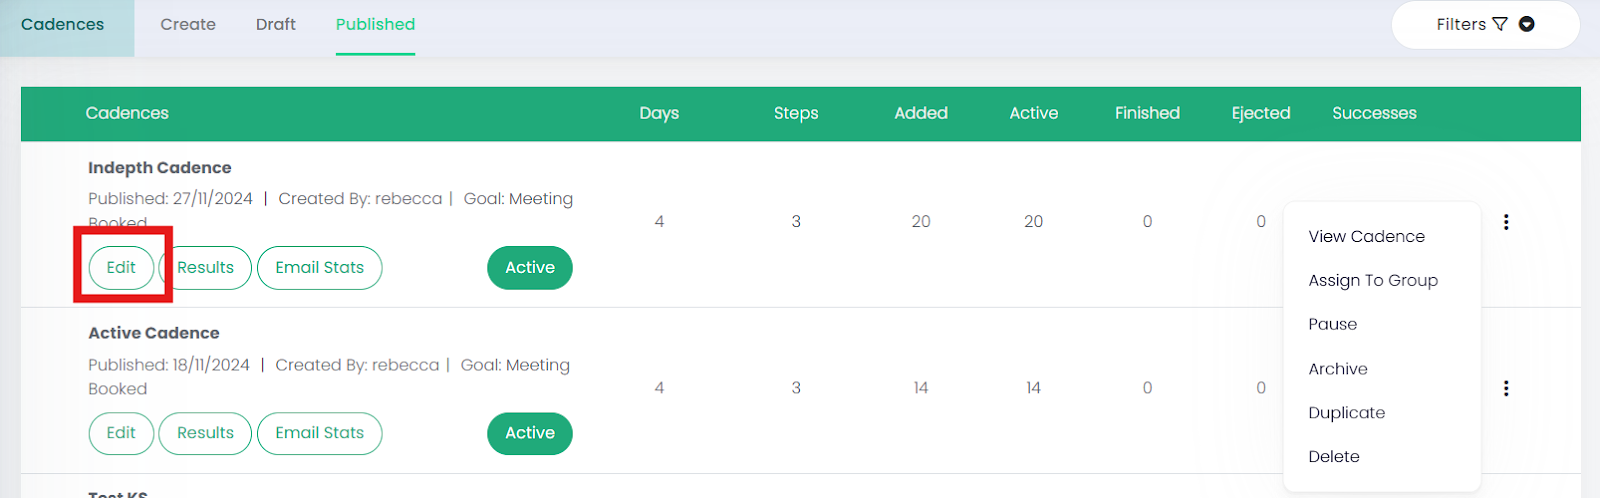Edit the Active Cadence entry
The height and width of the screenshot is (498, 1600).
(x=121, y=433)
